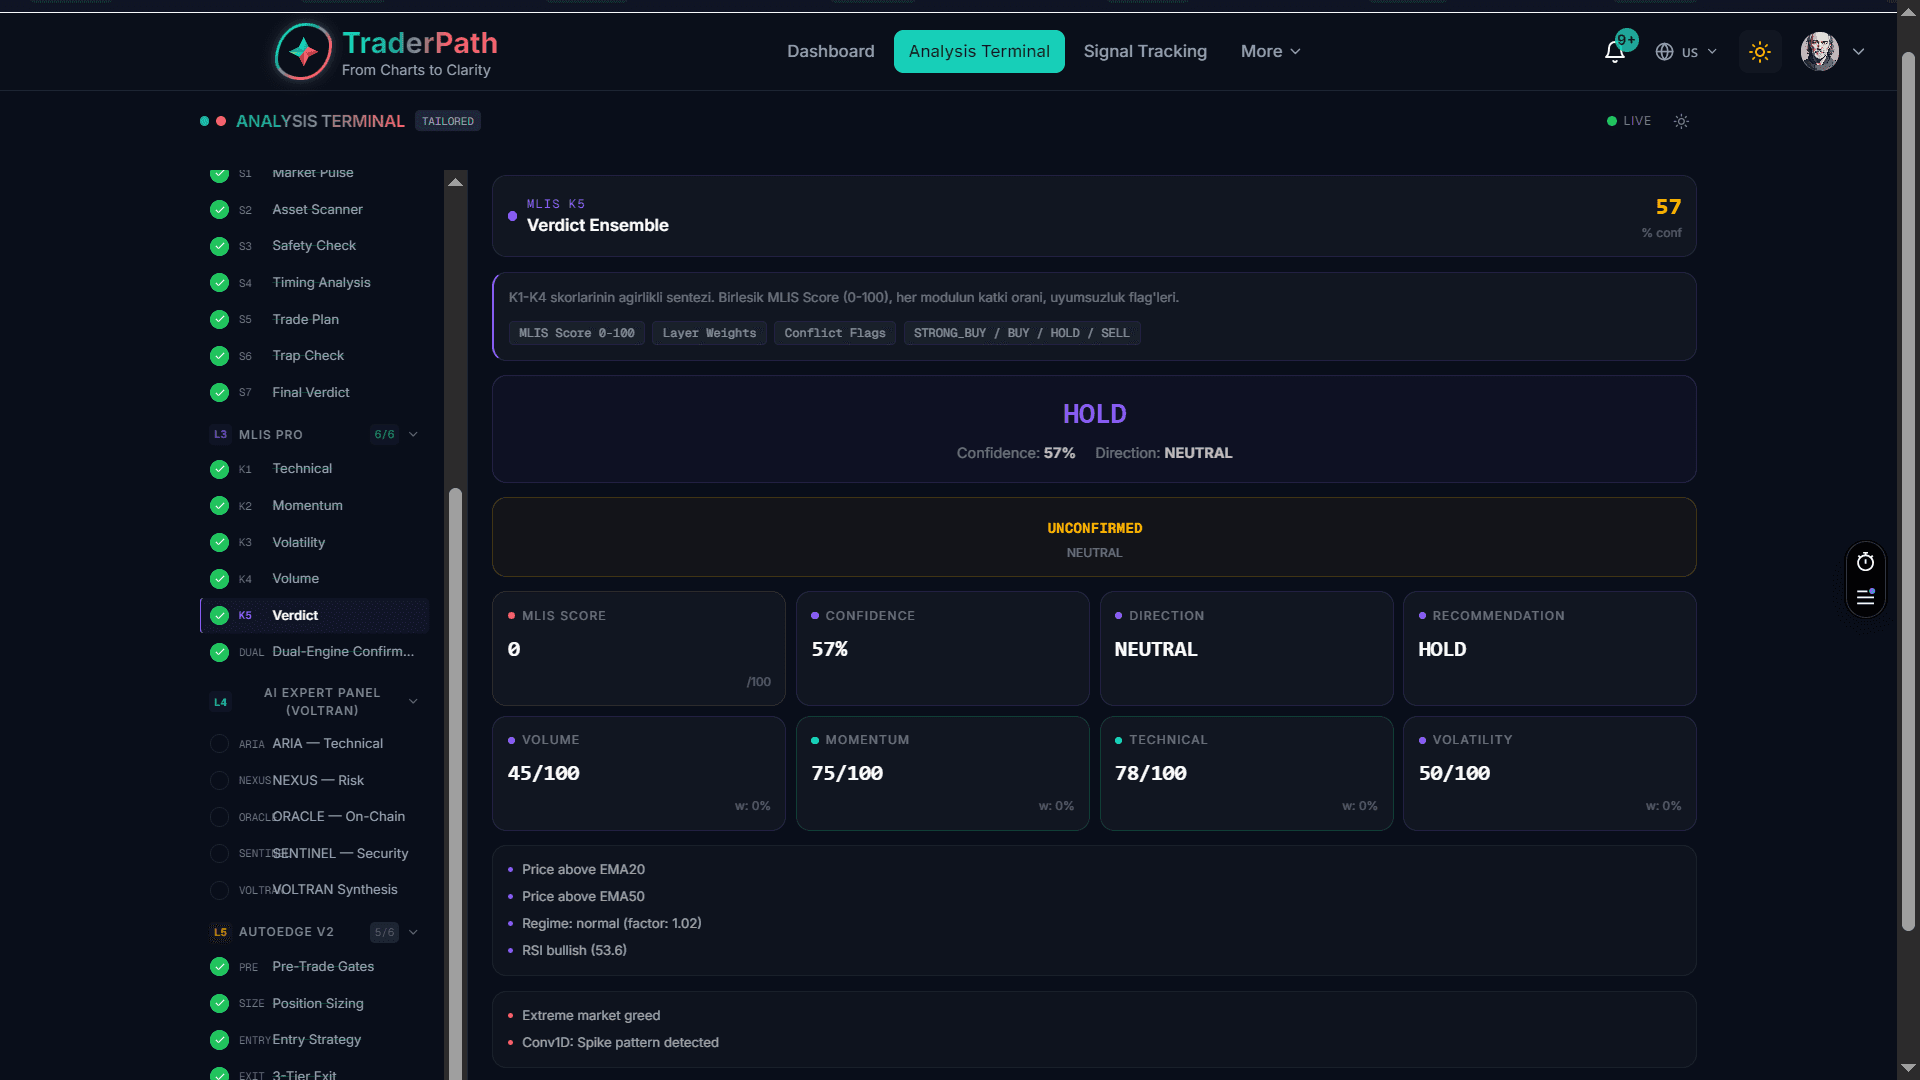1920x1080 pixels.
Task: Click the L4 layer badge
Action: [x=220, y=702]
